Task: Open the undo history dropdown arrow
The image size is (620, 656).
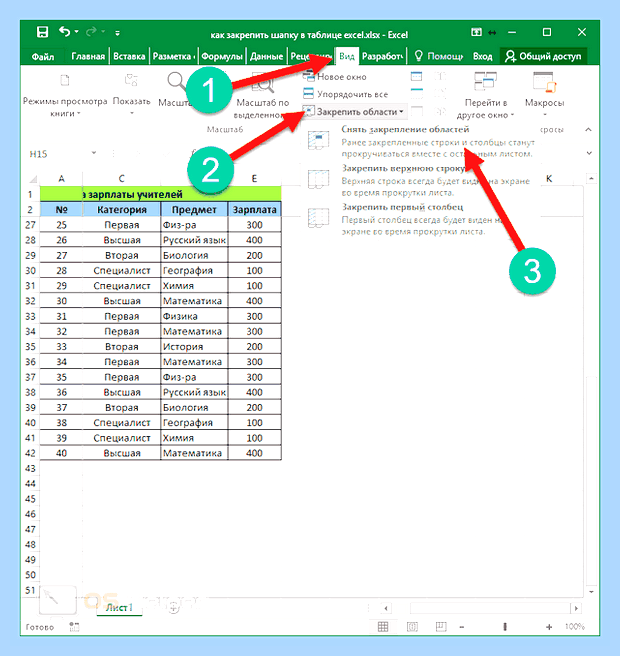Action: (76, 32)
